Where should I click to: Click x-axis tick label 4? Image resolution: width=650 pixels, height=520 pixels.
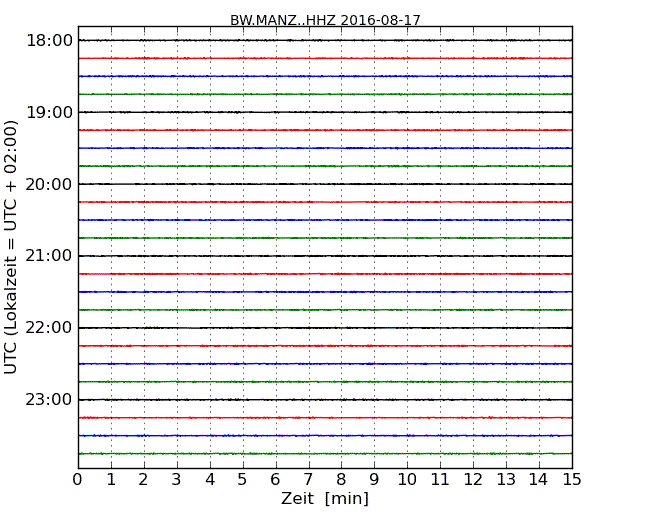coord(210,480)
